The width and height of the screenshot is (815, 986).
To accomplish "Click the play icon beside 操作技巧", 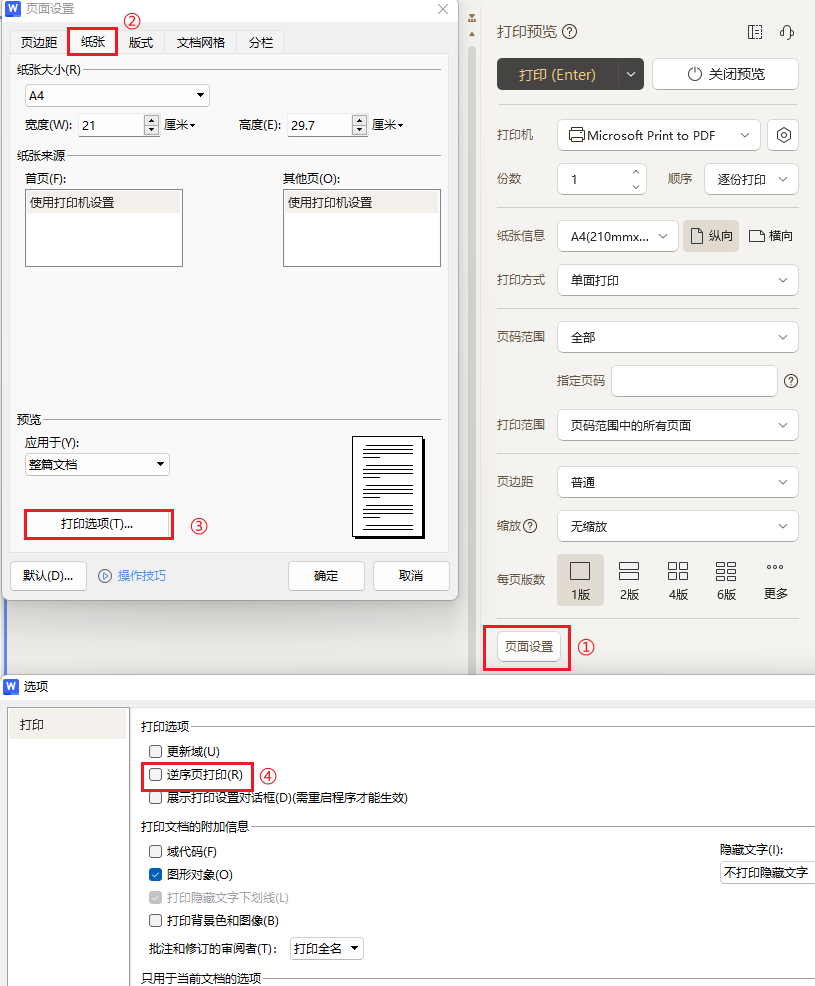I will click(105, 575).
